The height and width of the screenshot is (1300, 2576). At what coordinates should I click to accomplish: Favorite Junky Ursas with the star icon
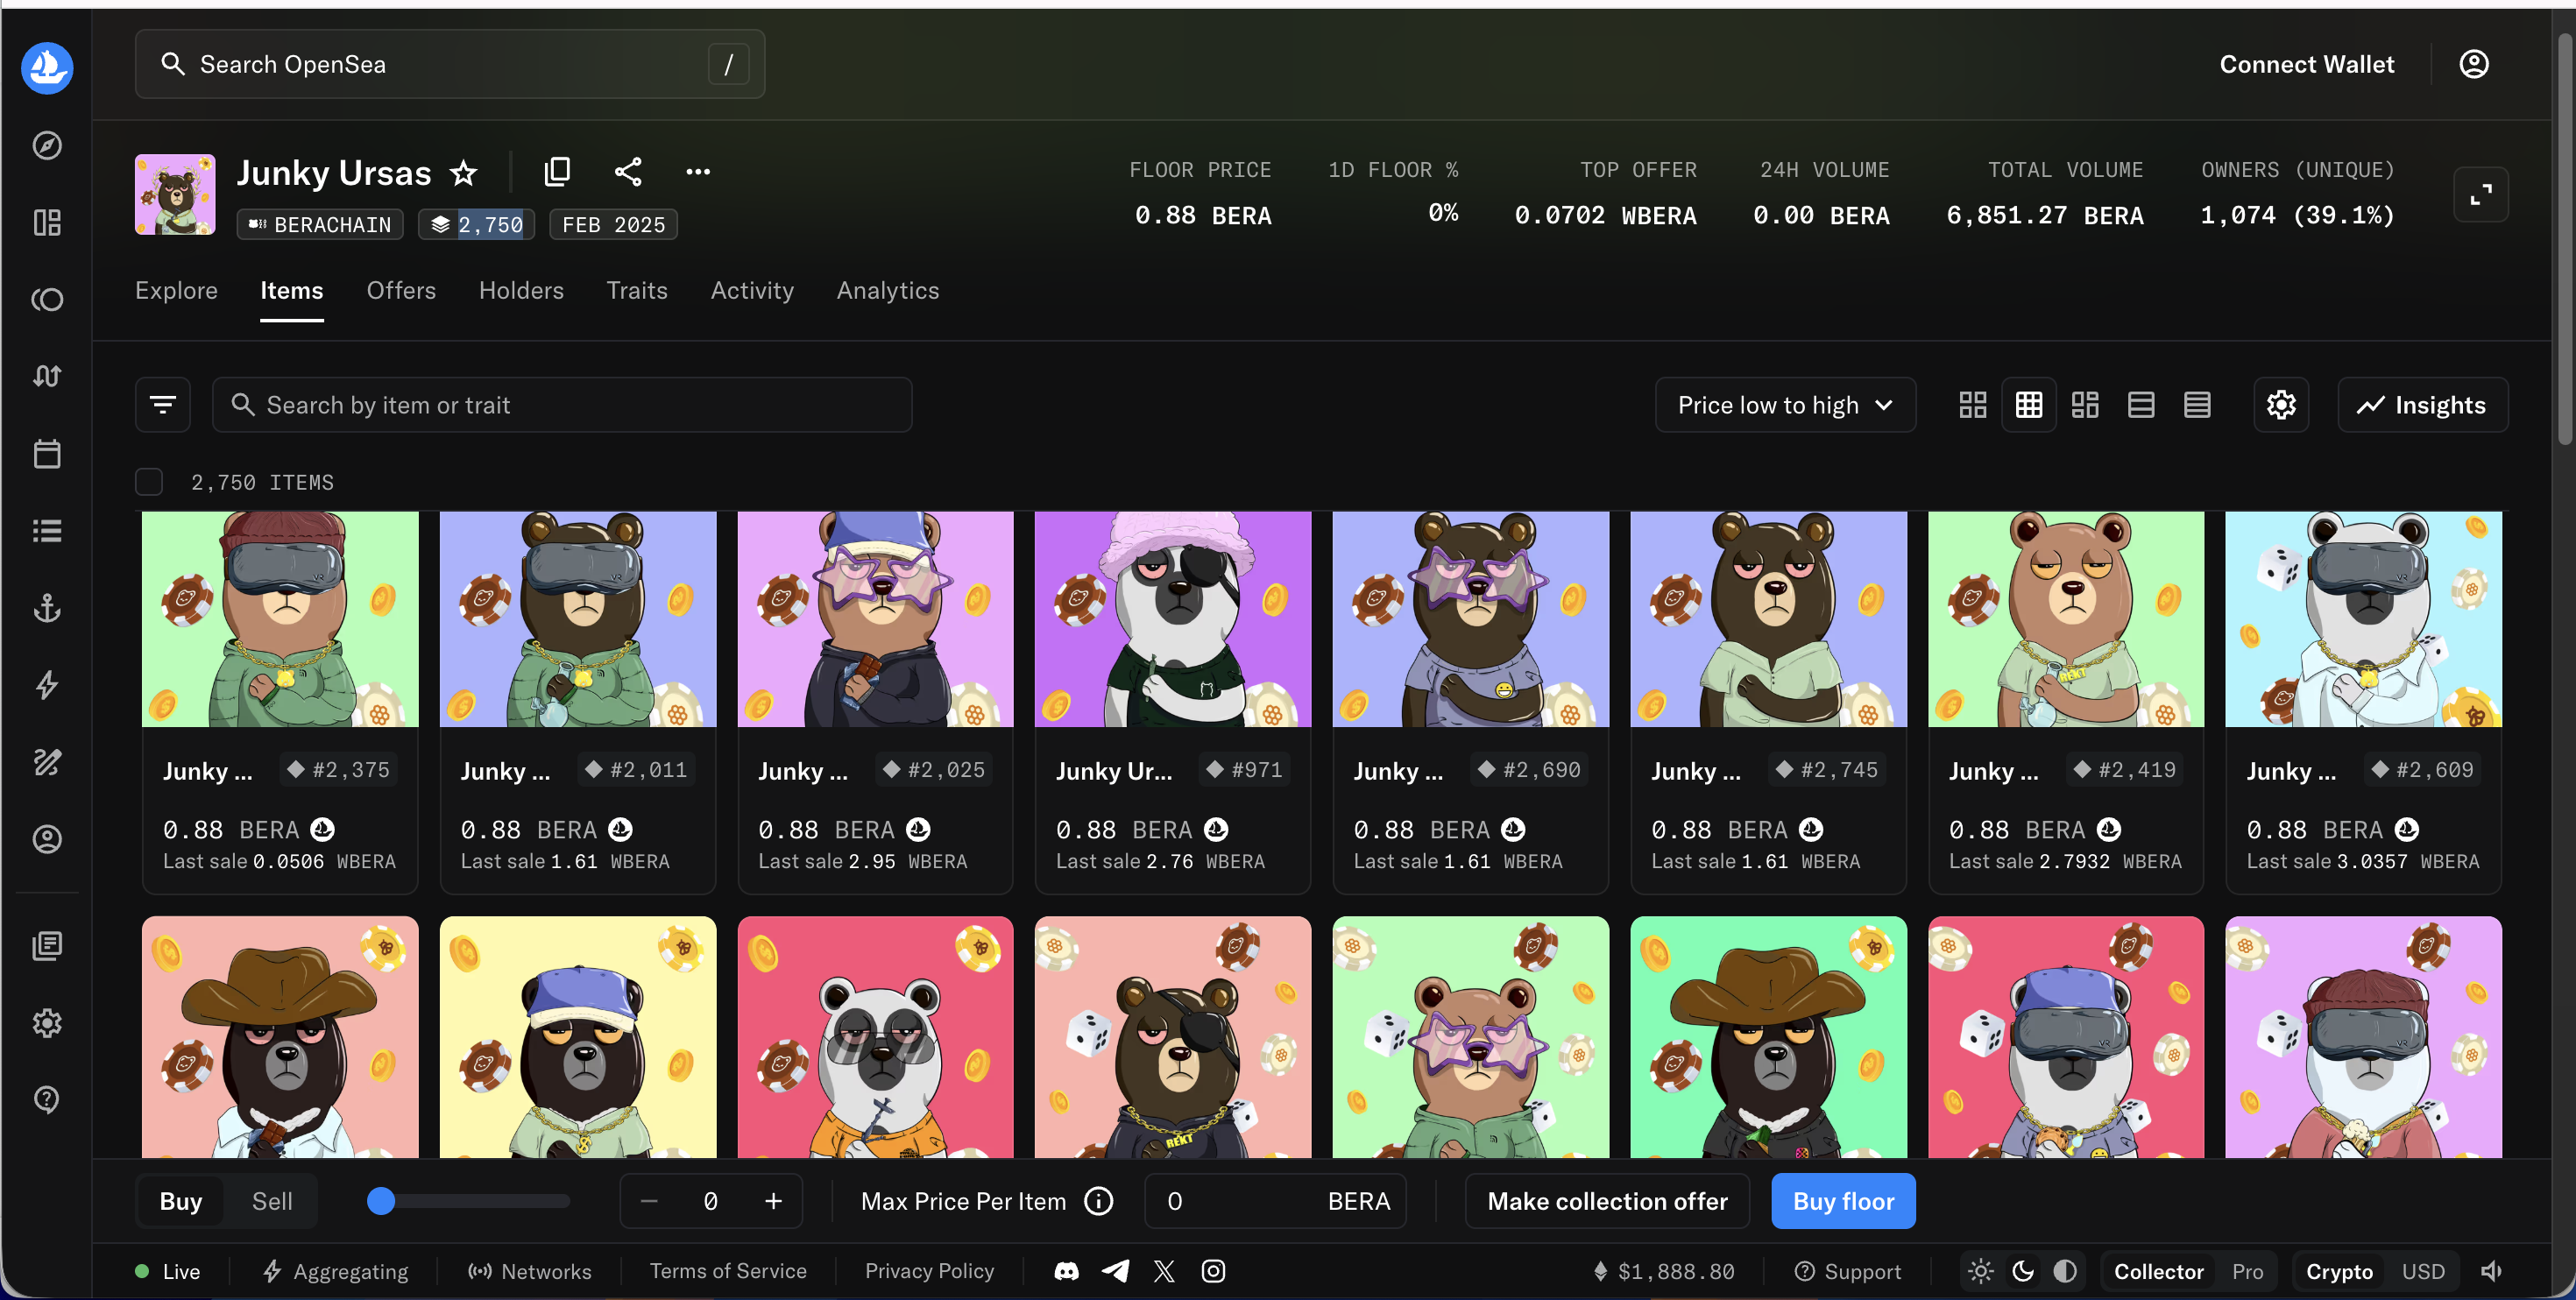click(x=463, y=173)
